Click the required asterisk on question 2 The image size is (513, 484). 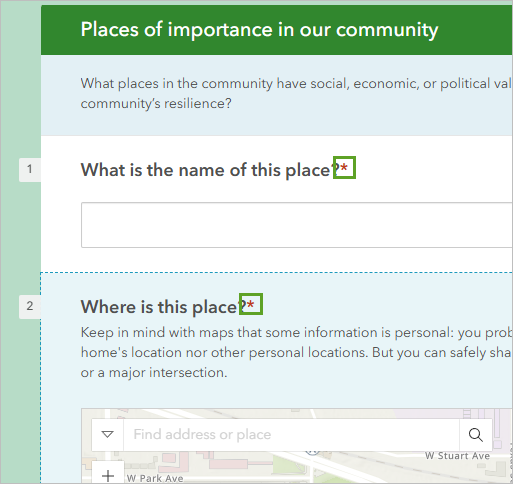(x=251, y=304)
